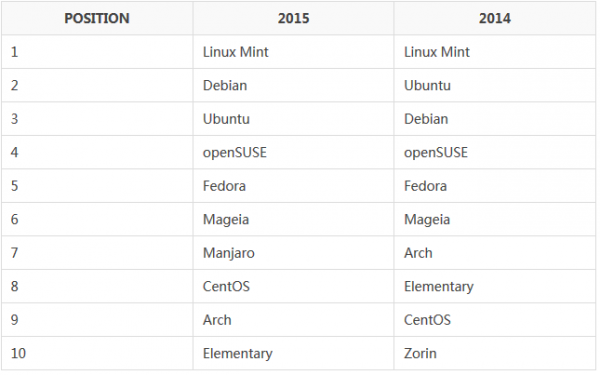
Task: Select Elementary in the 2014 column
Action: tap(439, 287)
